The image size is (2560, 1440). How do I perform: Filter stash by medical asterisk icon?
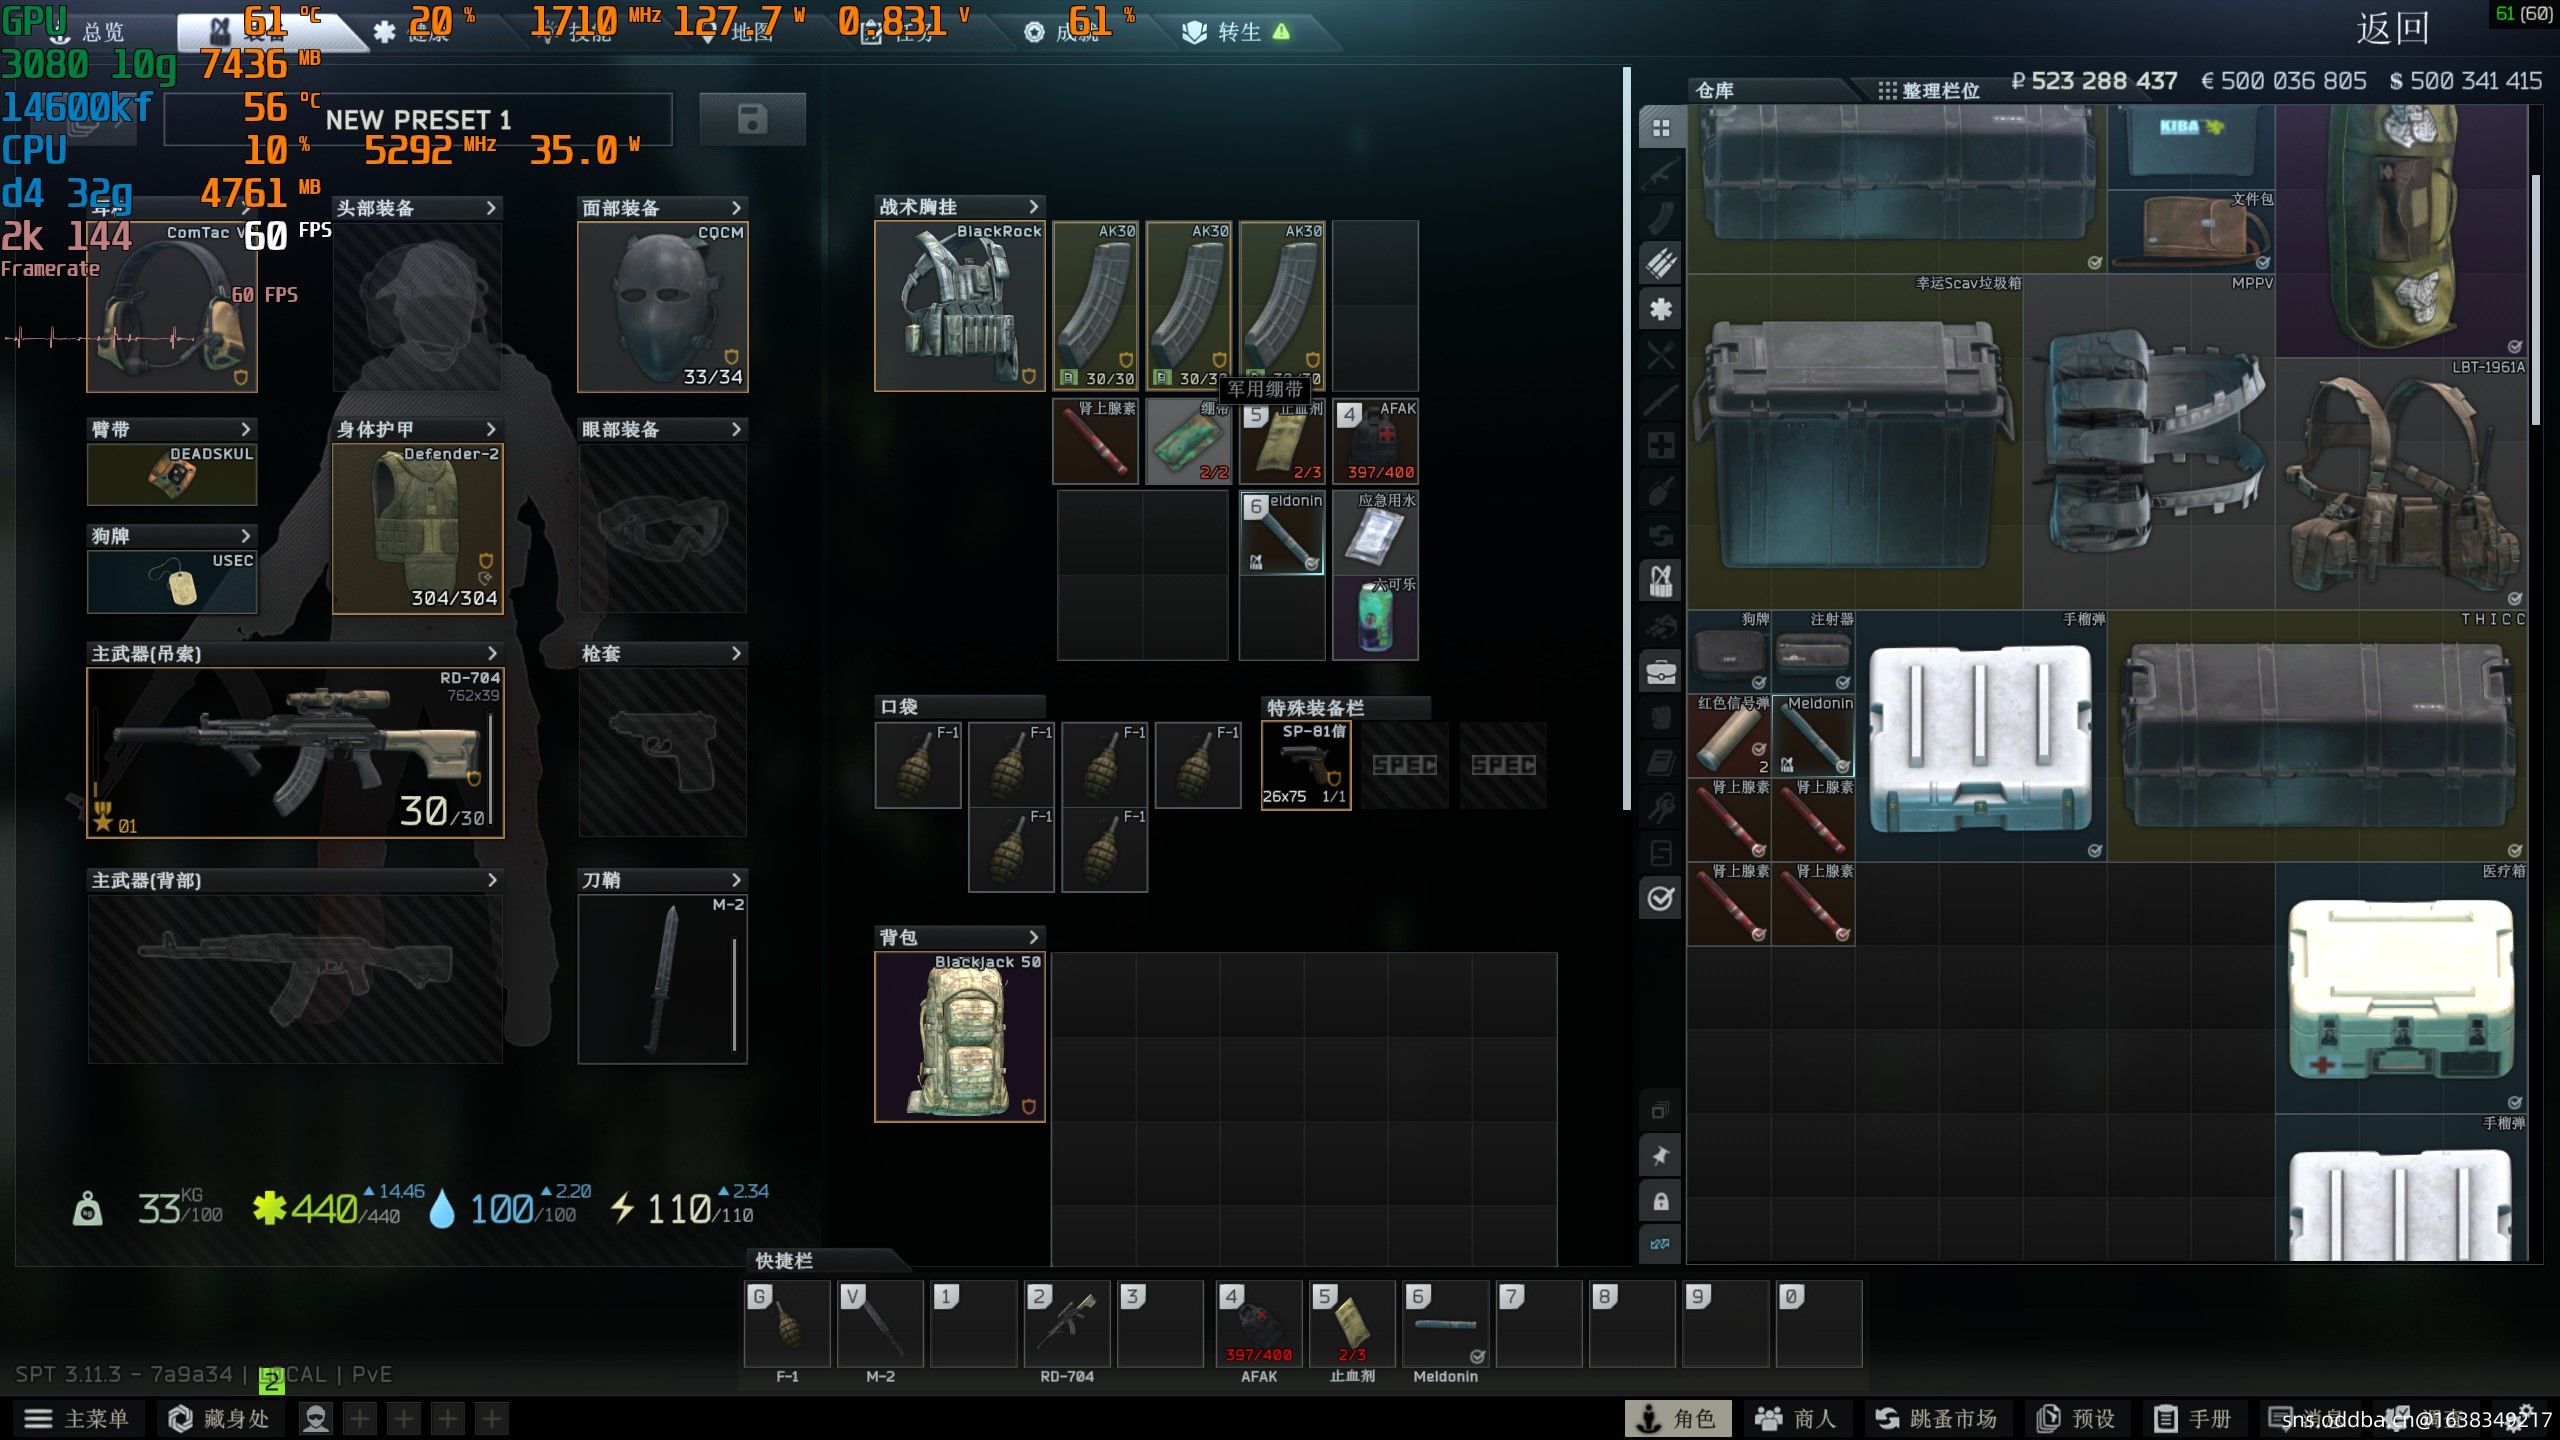point(1661,309)
